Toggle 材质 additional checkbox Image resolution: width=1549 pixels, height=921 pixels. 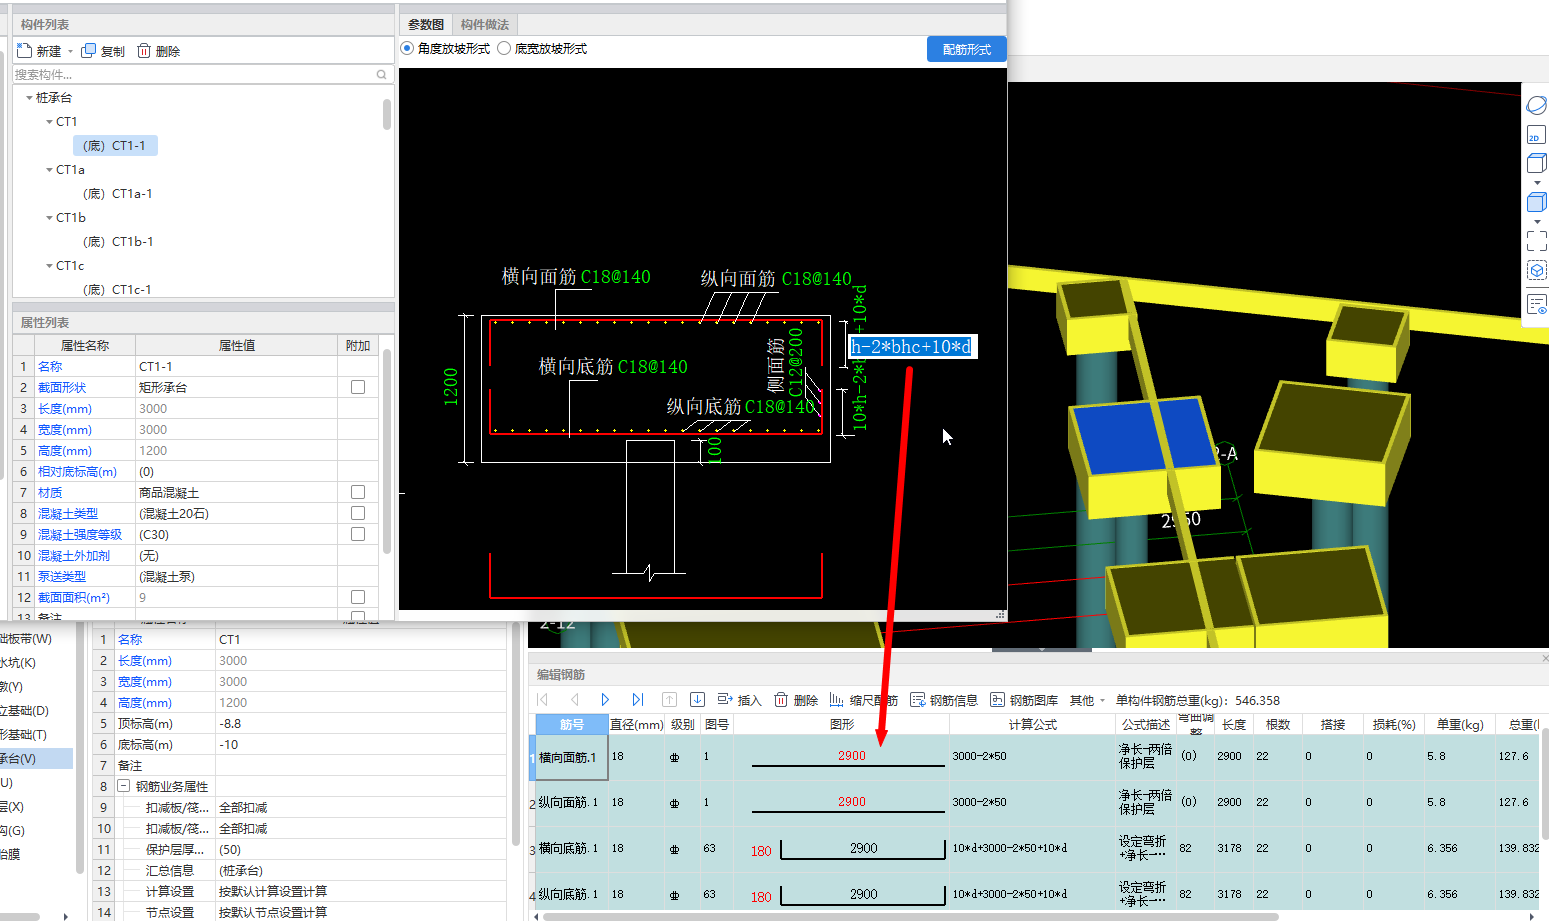[358, 492]
